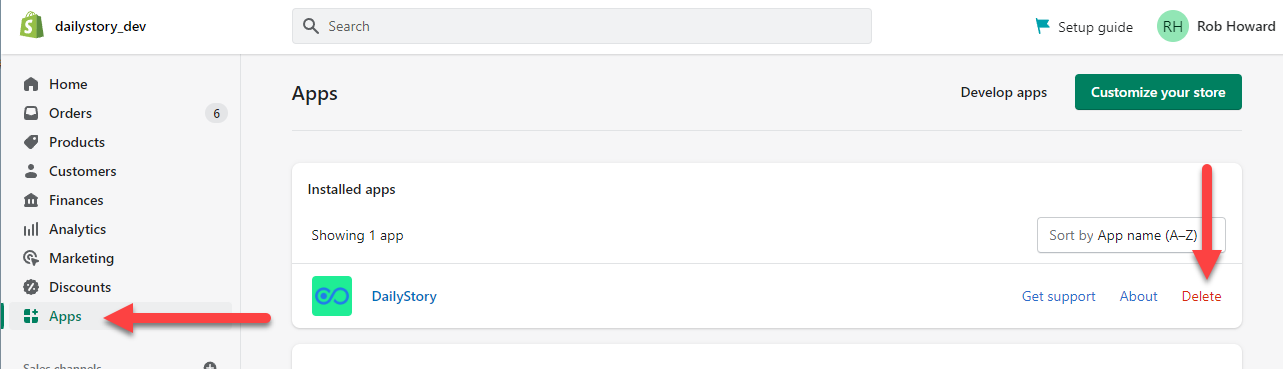The width and height of the screenshot is (1283, 369).
Task: Click the Customize your store button
Action: point(1158,92)
